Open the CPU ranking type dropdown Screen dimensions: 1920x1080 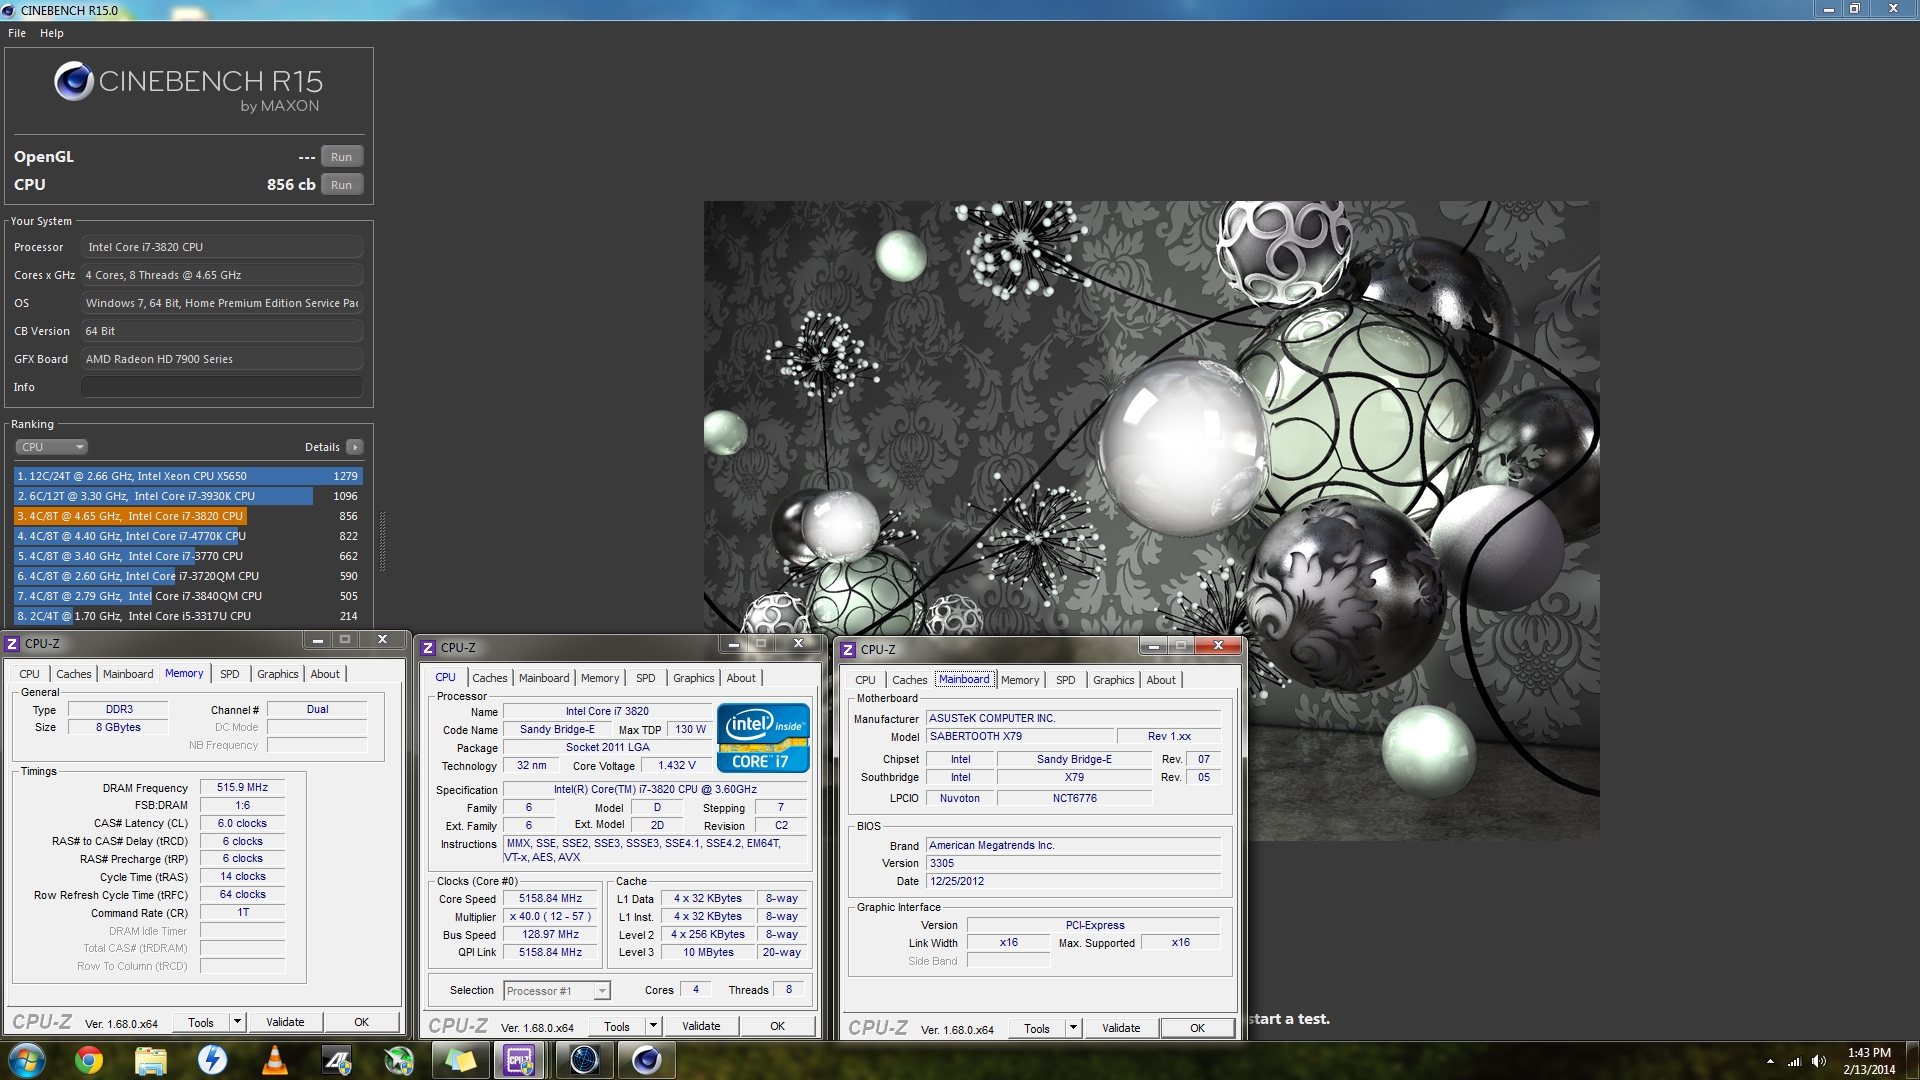52,447
